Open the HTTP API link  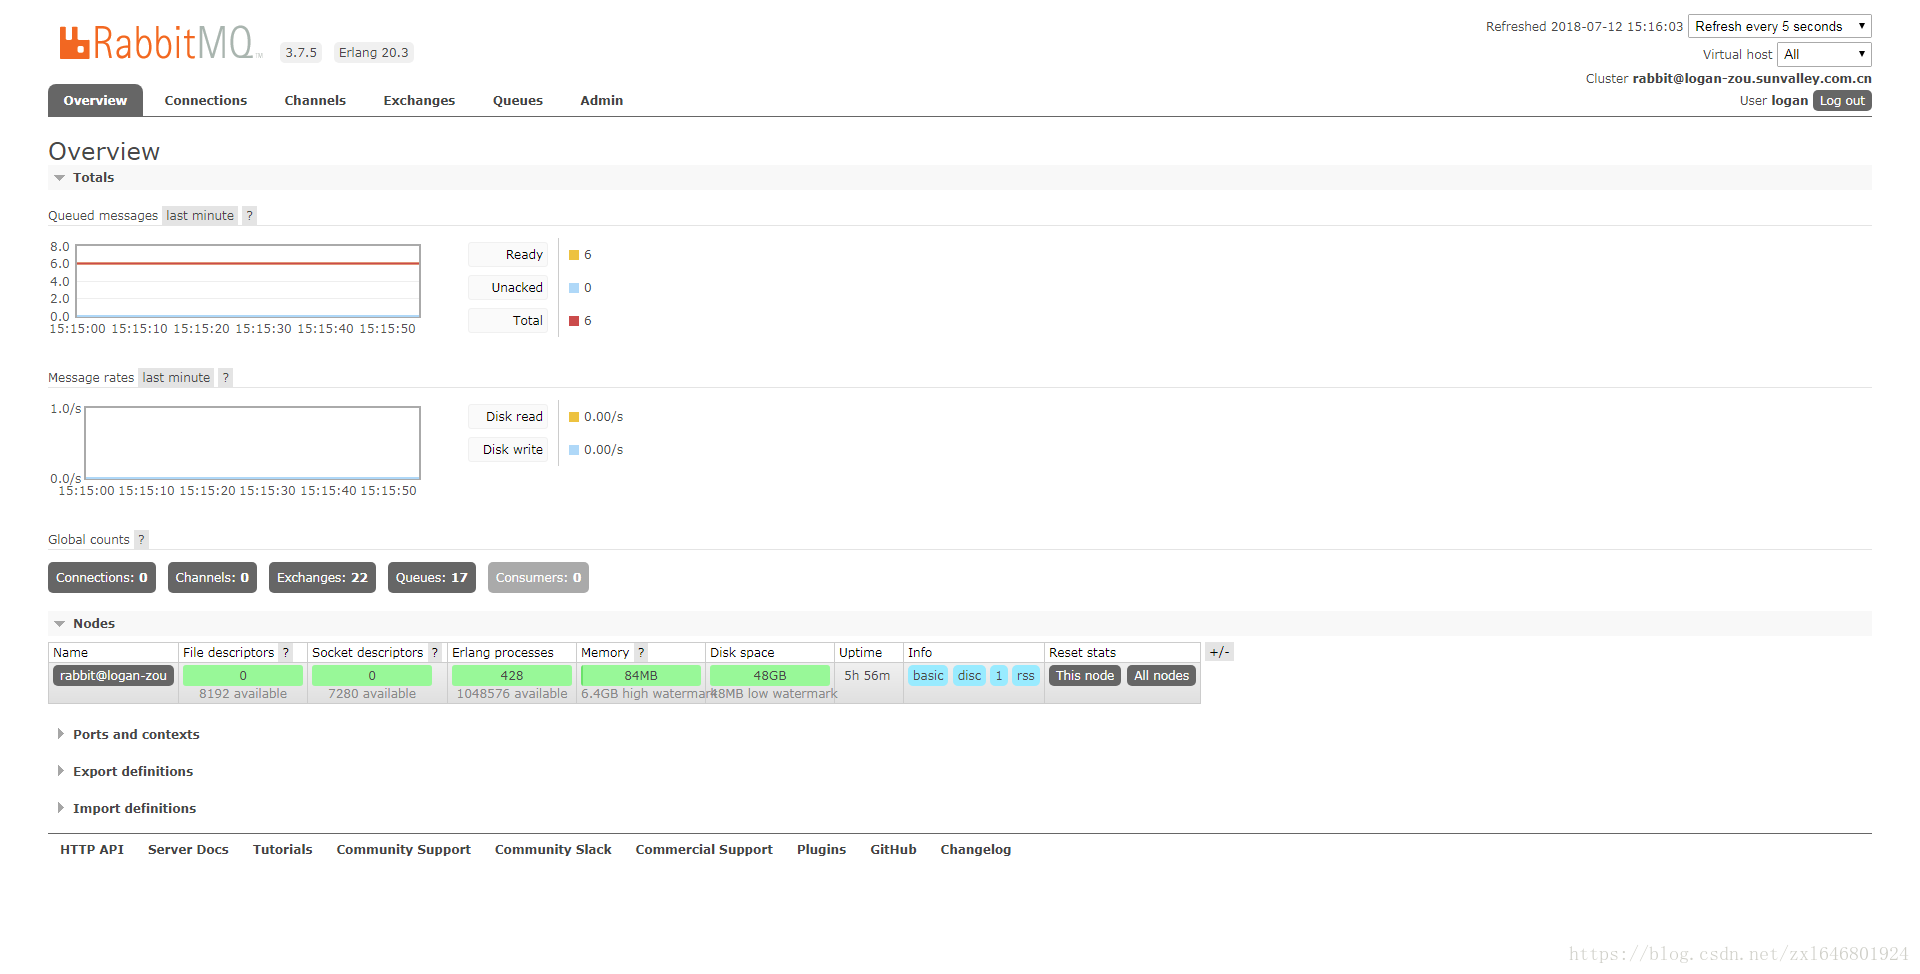92,849
